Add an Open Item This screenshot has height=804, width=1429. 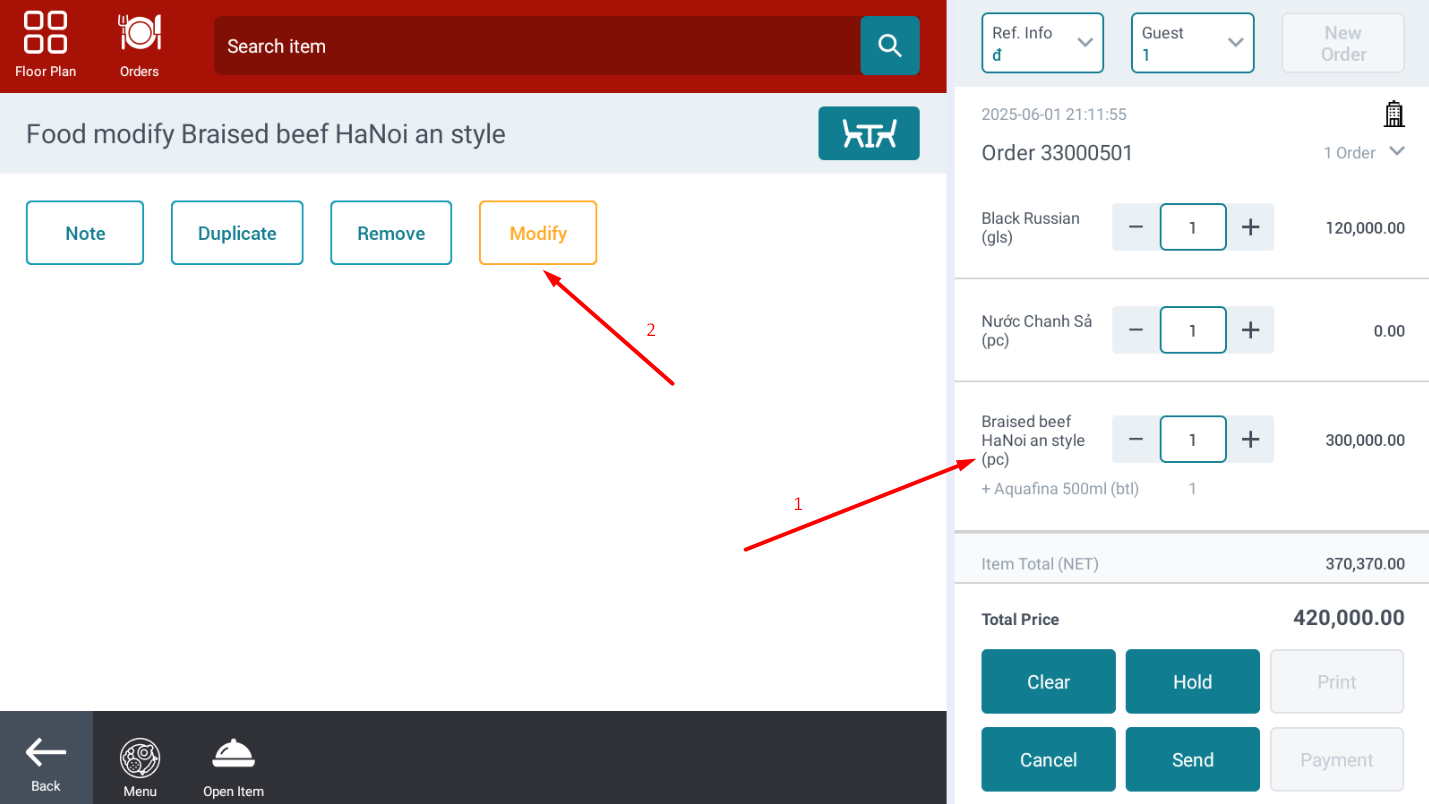(x=233, y=767)
